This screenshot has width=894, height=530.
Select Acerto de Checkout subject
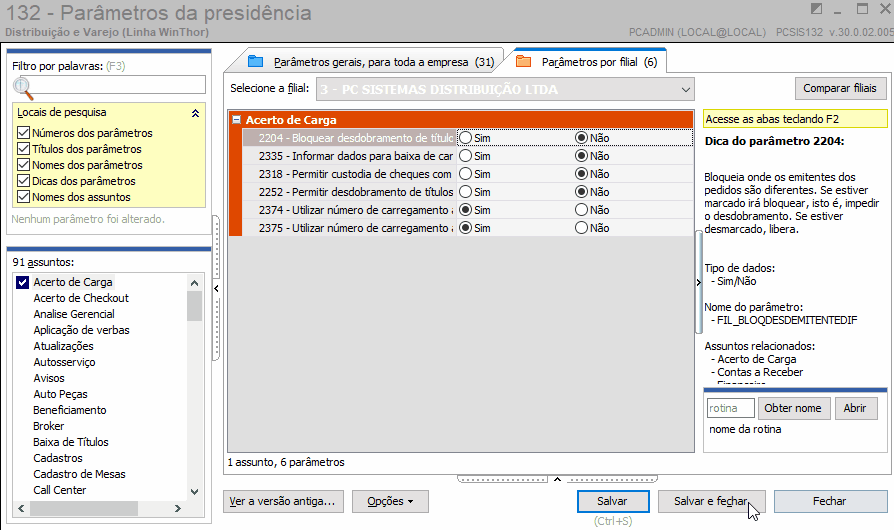[81, 298]
